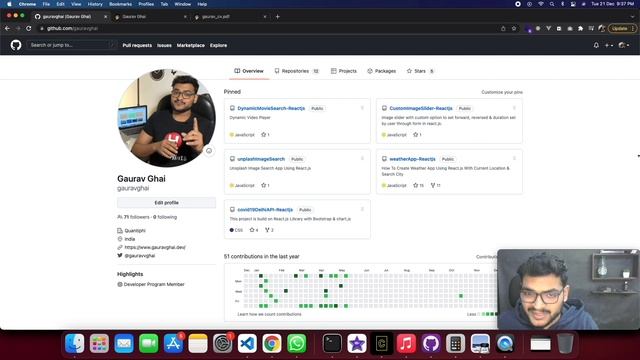
Task: Open the Trash from the dock
Action: coord(565,343)
